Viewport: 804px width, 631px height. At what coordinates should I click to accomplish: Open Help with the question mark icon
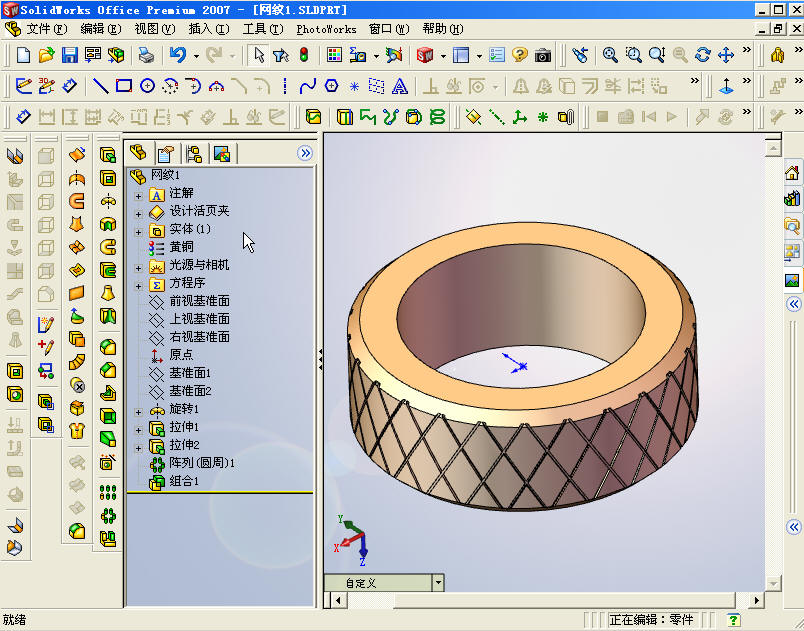tap(520, 55)
